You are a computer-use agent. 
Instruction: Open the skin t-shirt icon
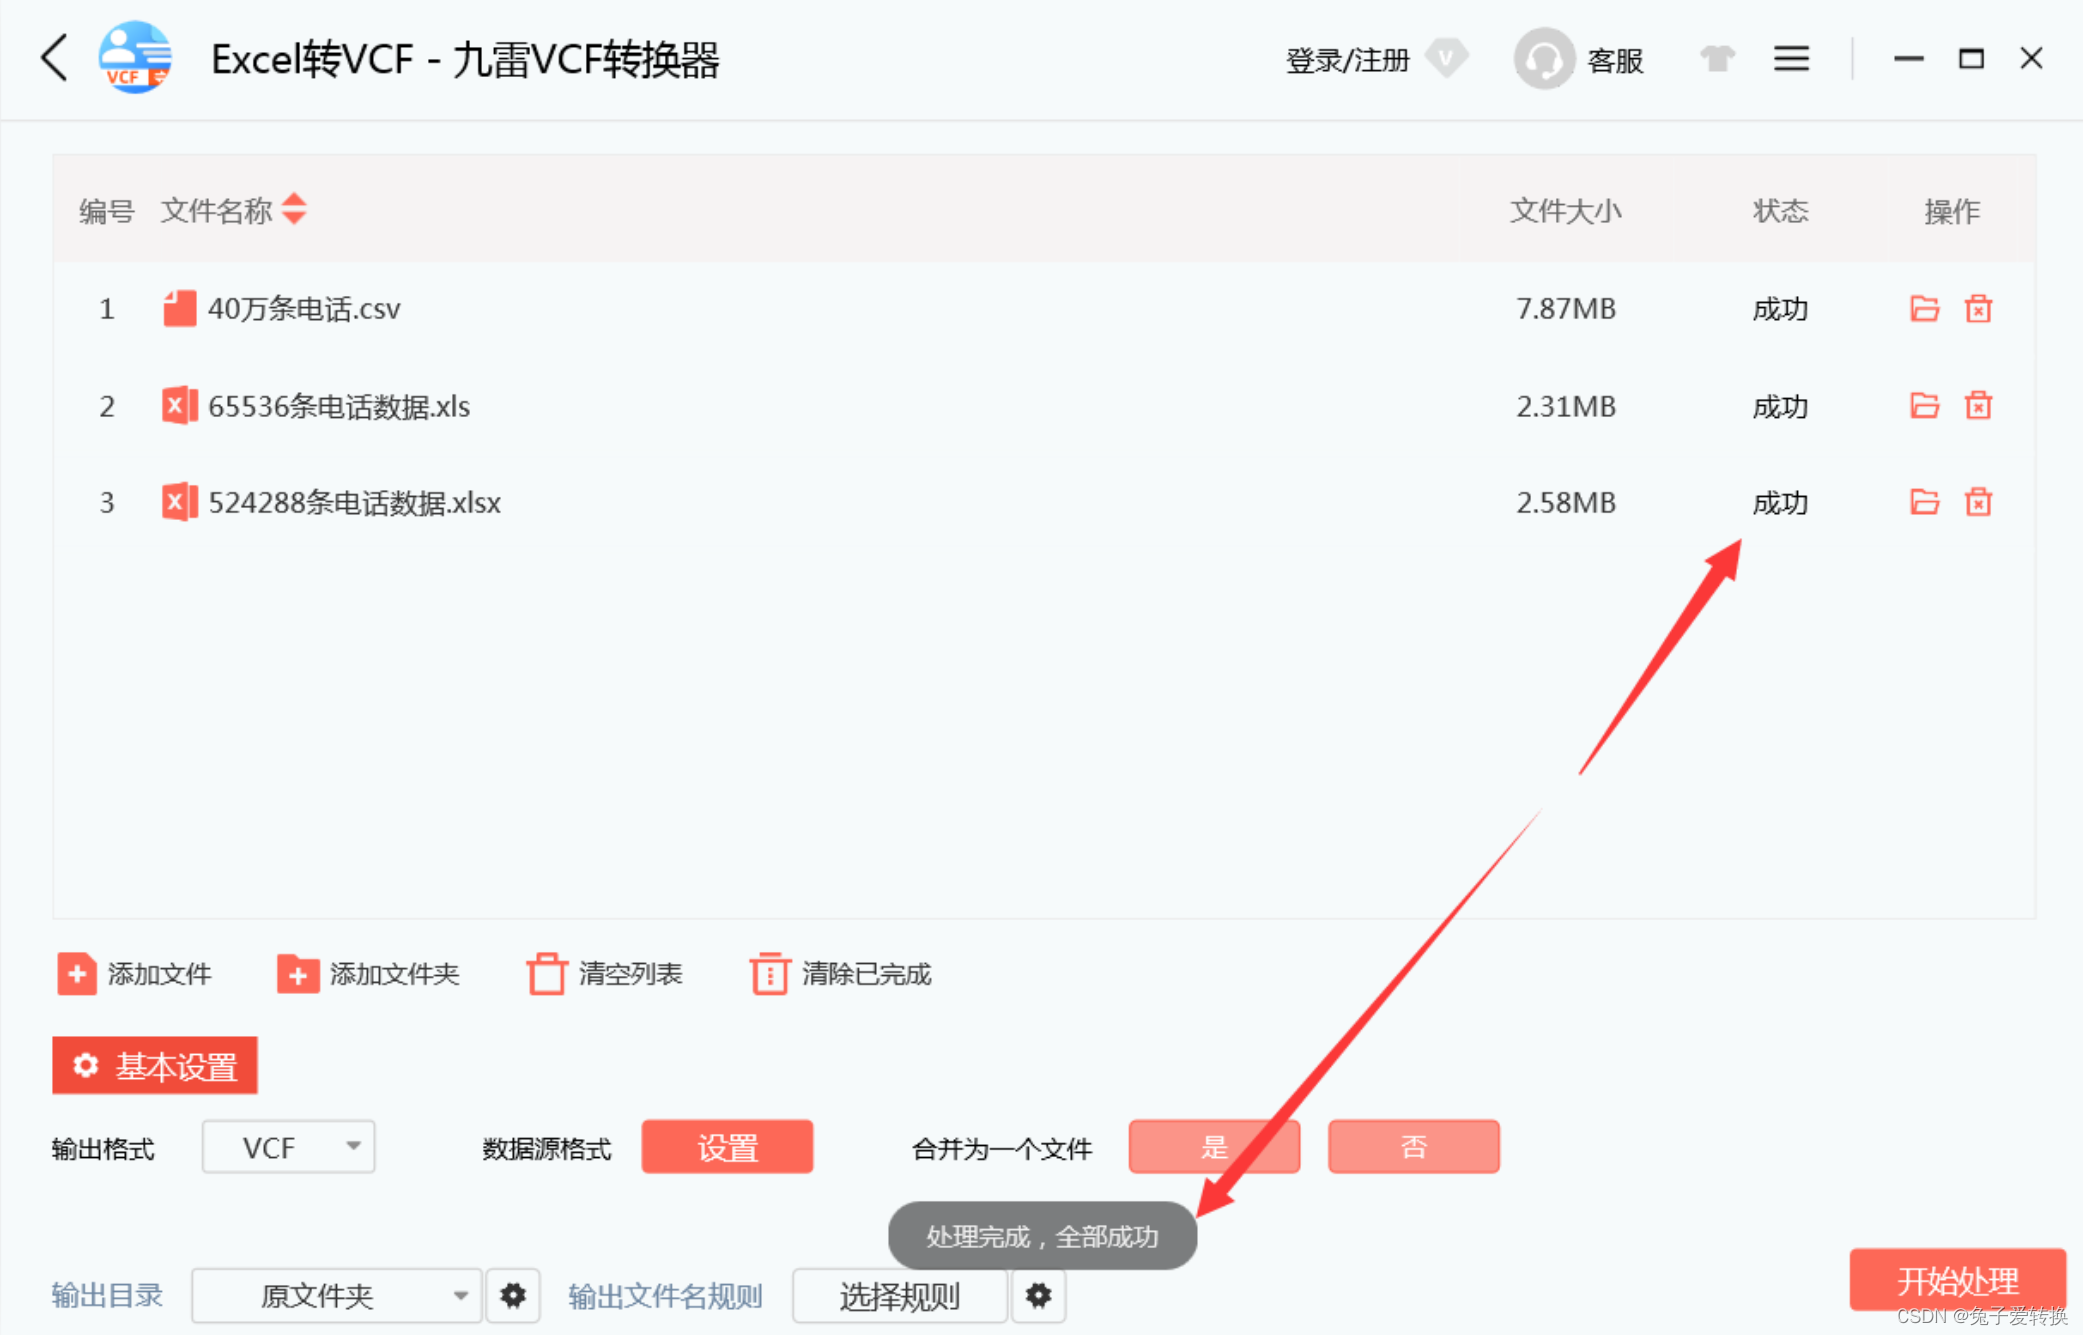tap(1717, 59)
